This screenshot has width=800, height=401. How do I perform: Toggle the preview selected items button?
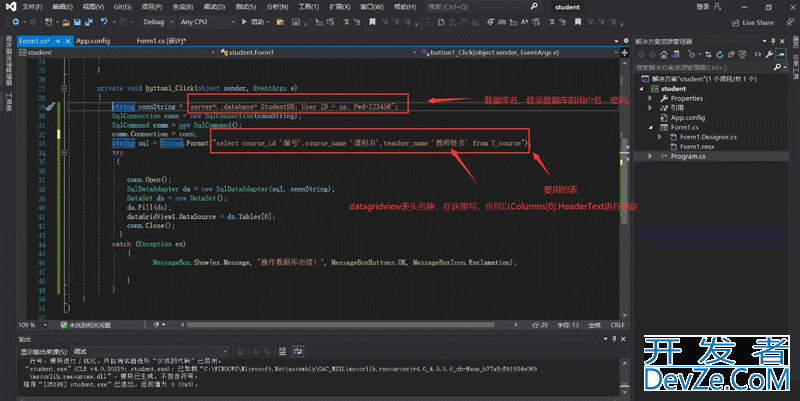[x=781, y=55]
